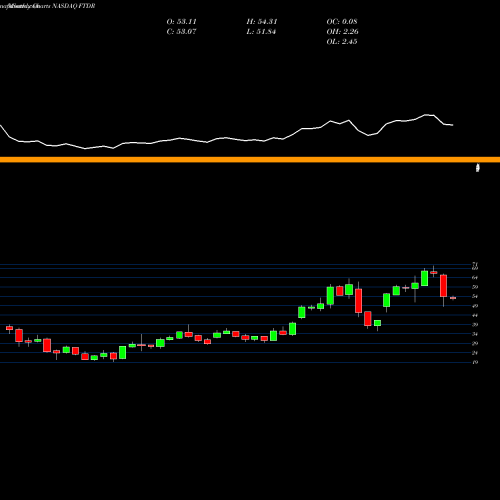
Task: Click the OH: 2.26 reading
Action: (x=342, y=32)
